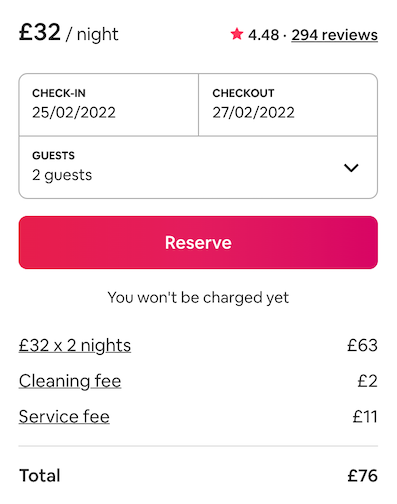This screenshot has width=397, height=504.
Task: Show Cleaning fee details
Action: point(70,381)
